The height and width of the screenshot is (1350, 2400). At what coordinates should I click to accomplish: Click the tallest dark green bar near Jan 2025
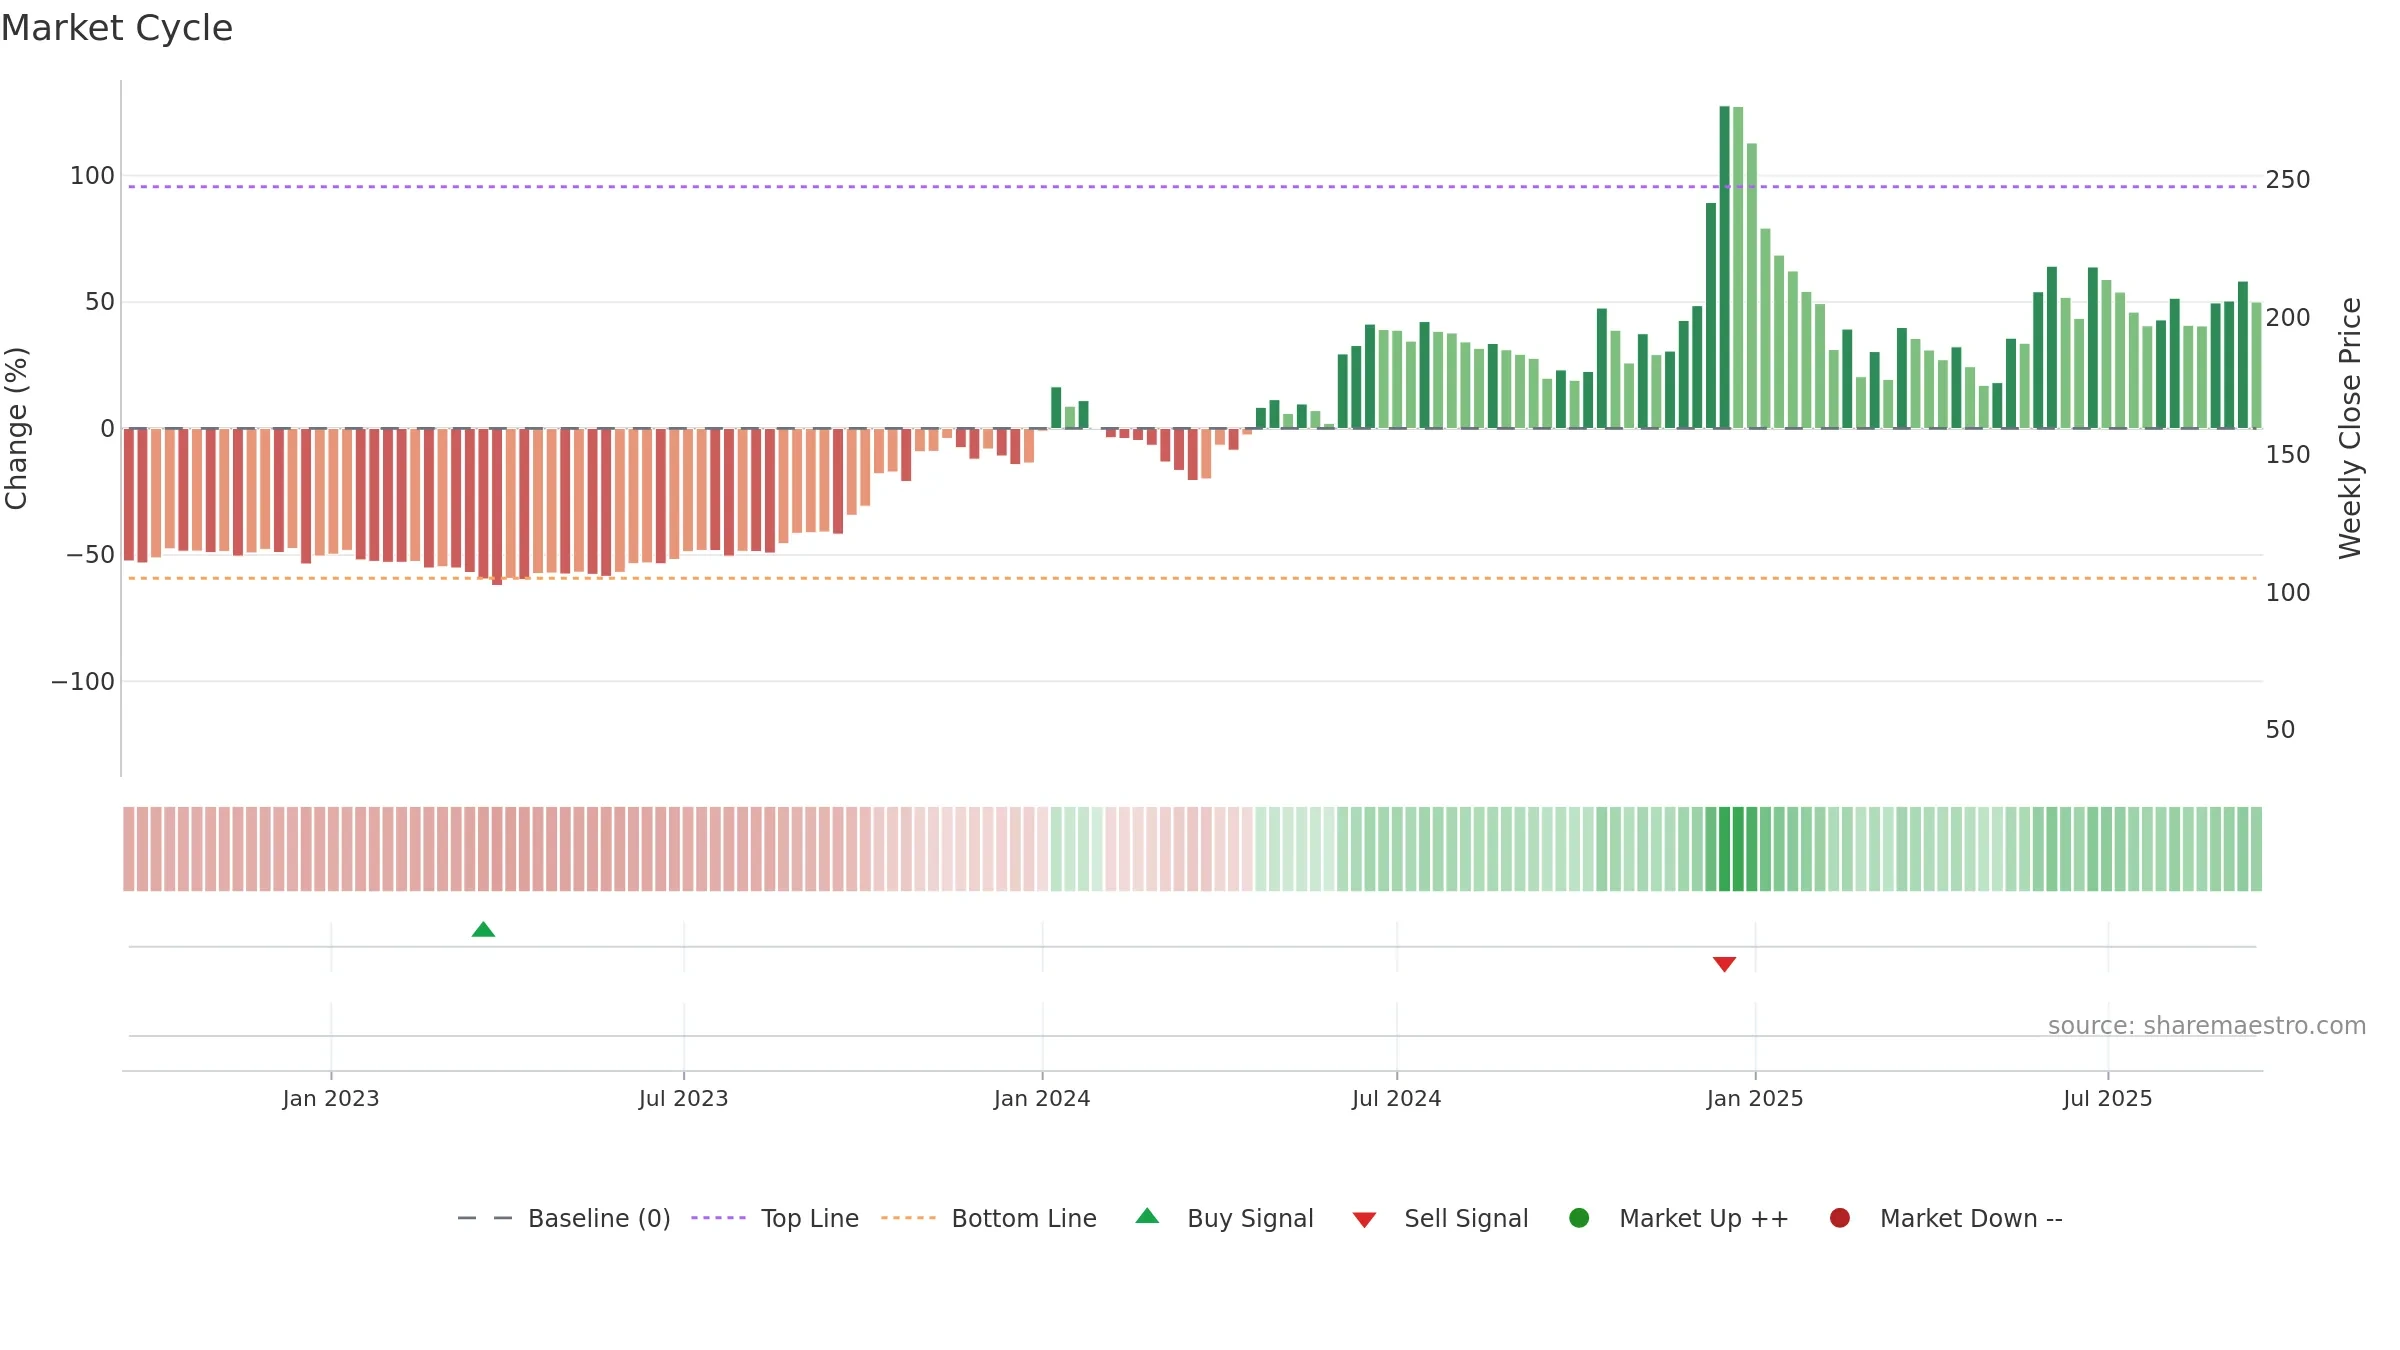(x=1724, y=267)
